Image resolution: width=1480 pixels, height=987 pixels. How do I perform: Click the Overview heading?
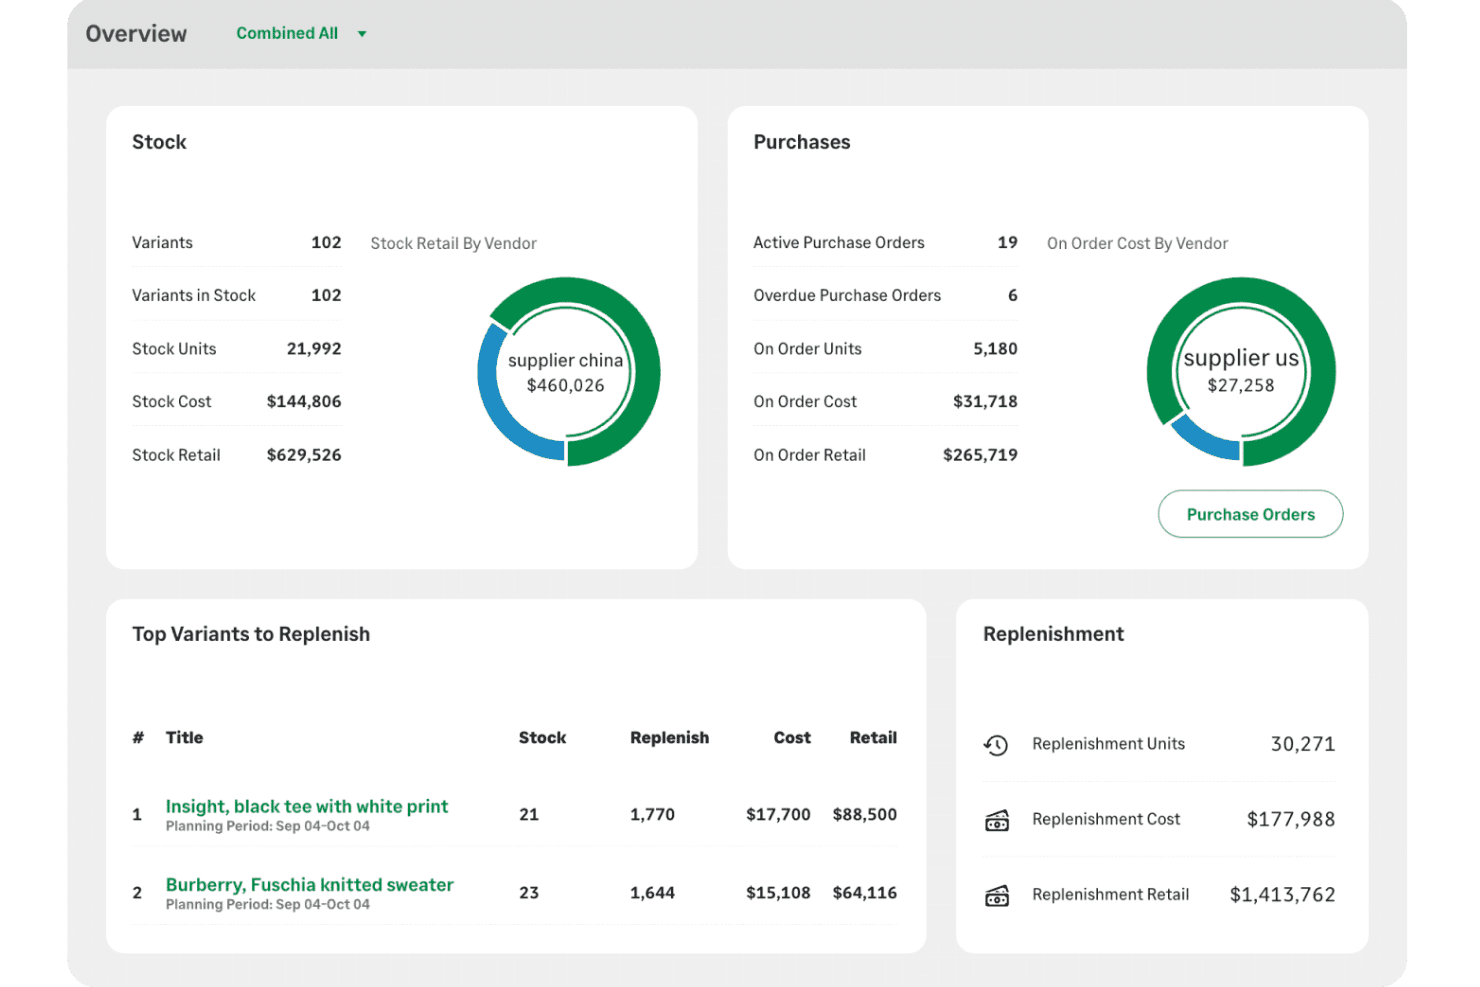136,34
